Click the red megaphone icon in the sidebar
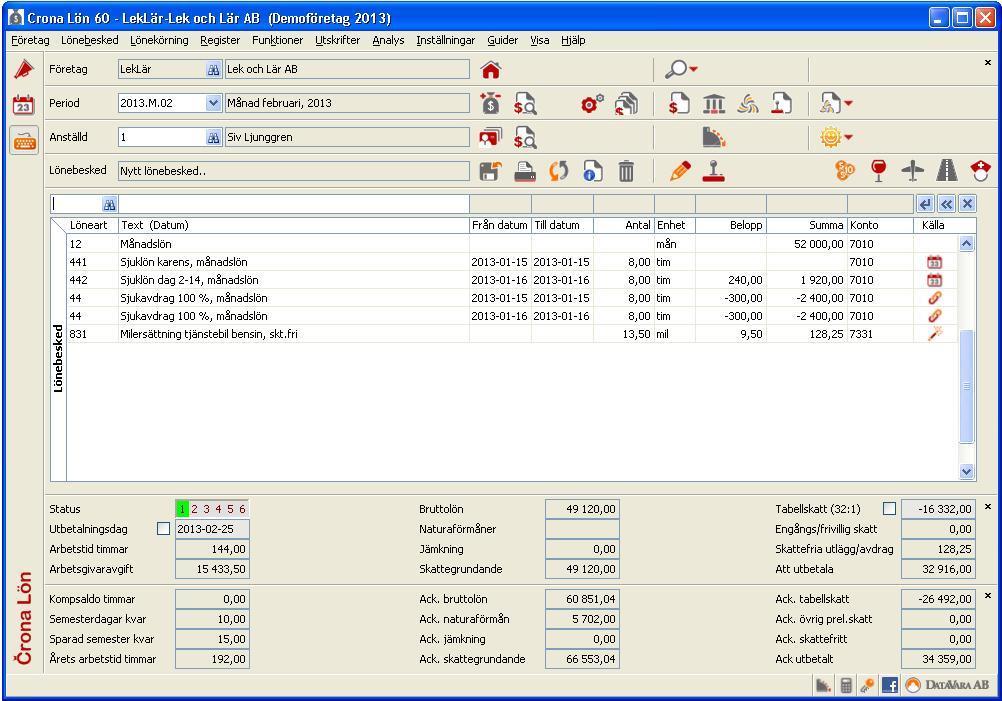 (x=24, y=69)
